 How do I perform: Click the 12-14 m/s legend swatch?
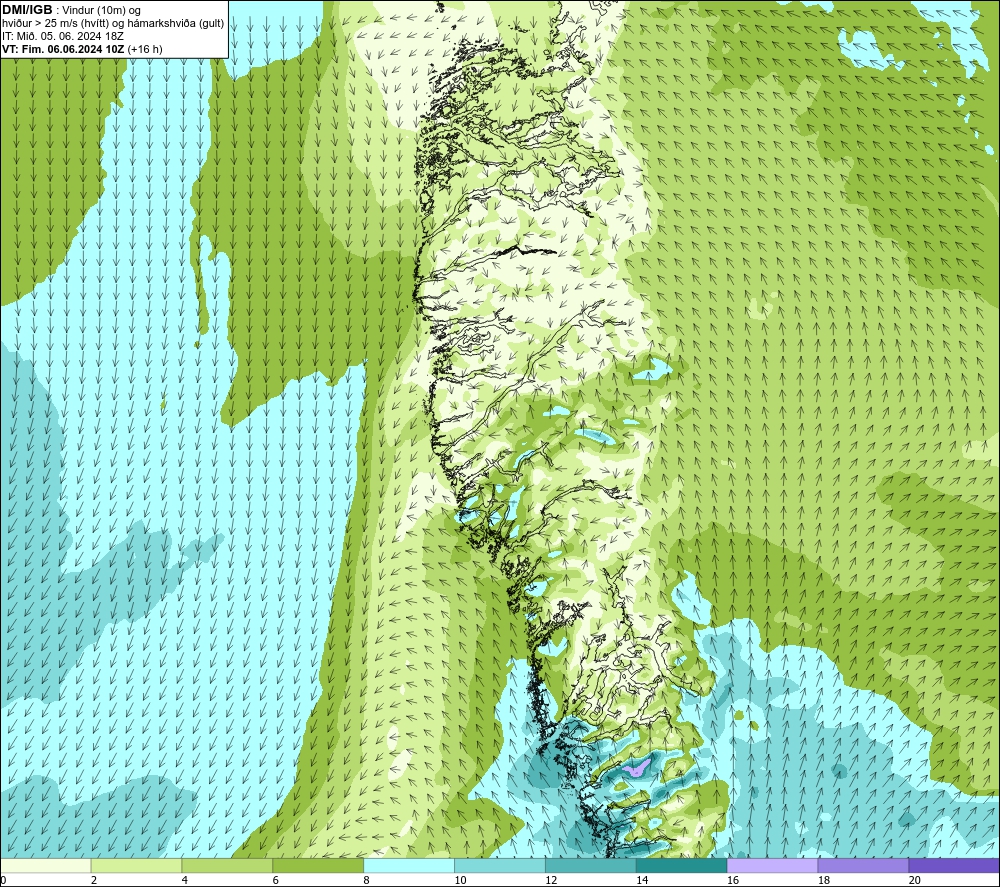591,865
